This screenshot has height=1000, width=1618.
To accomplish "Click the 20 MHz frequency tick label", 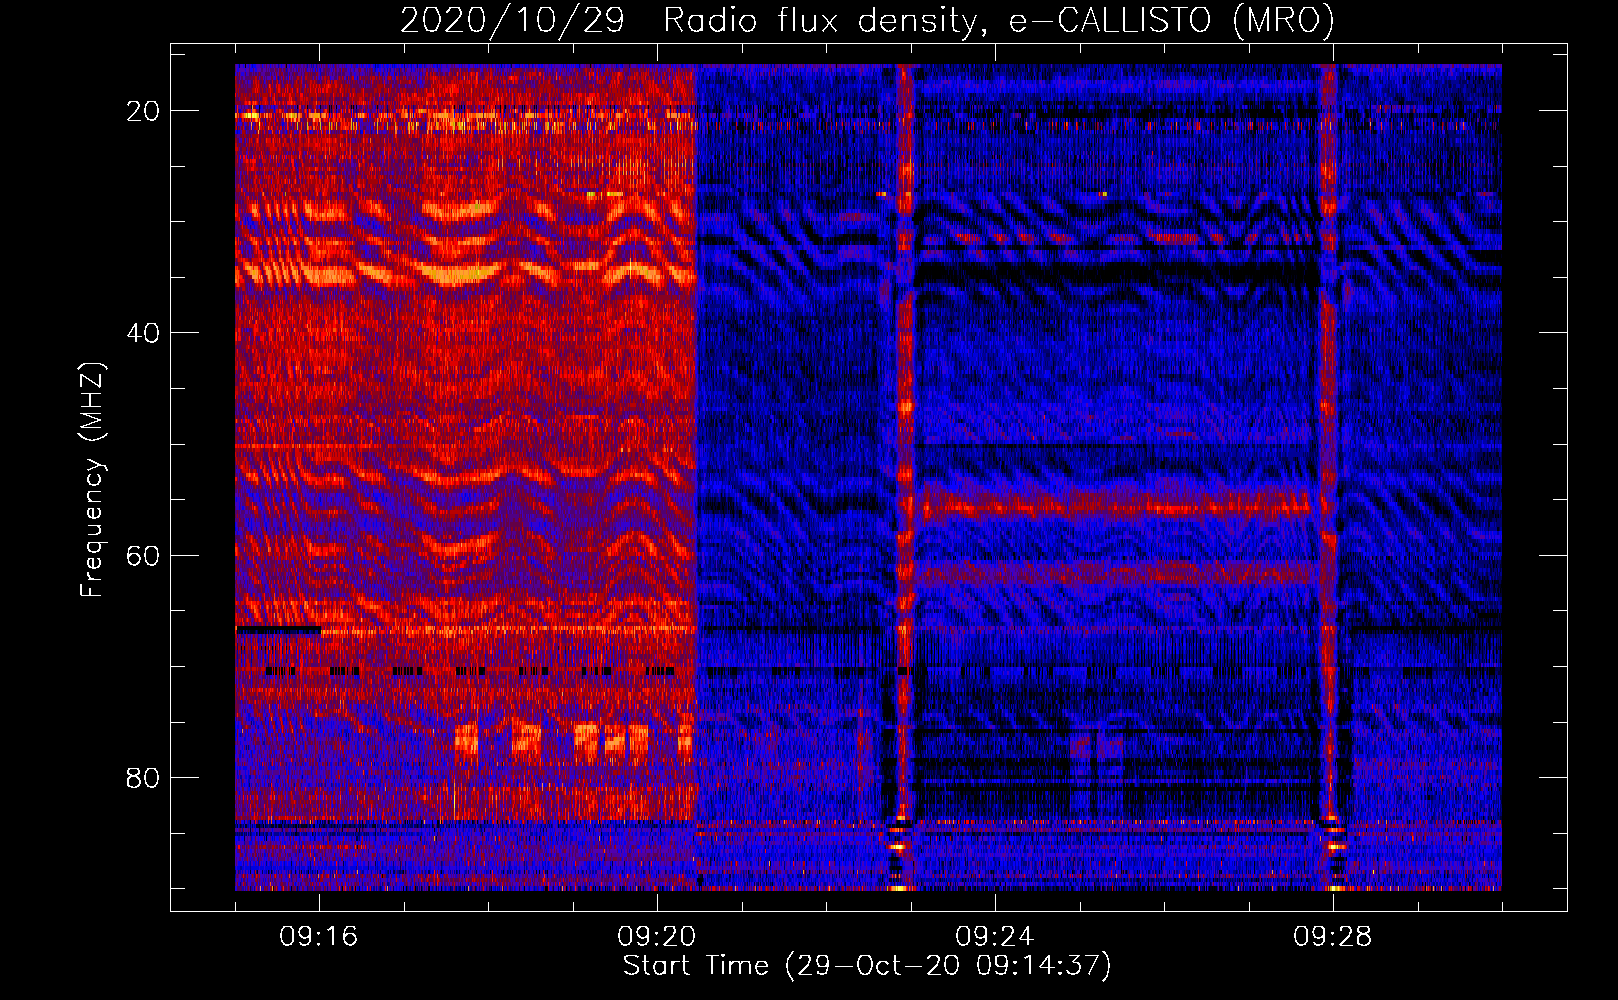I will [x=143, y=111].
